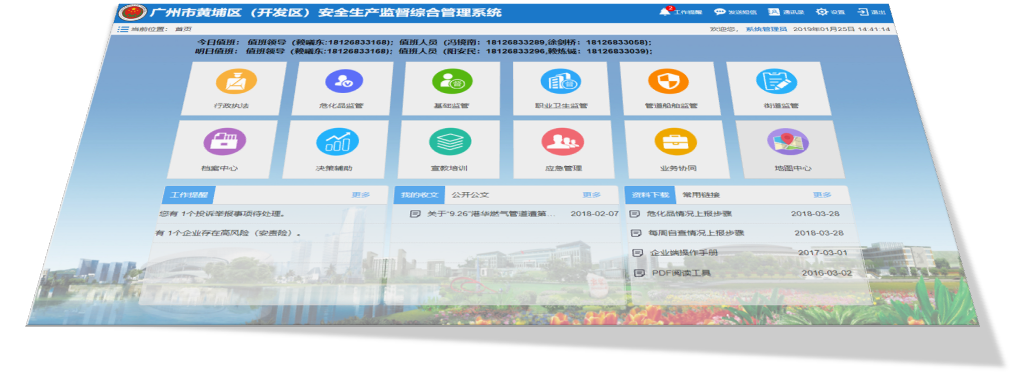Click 更多 in the 资料下载 panel

coord(822,194)
